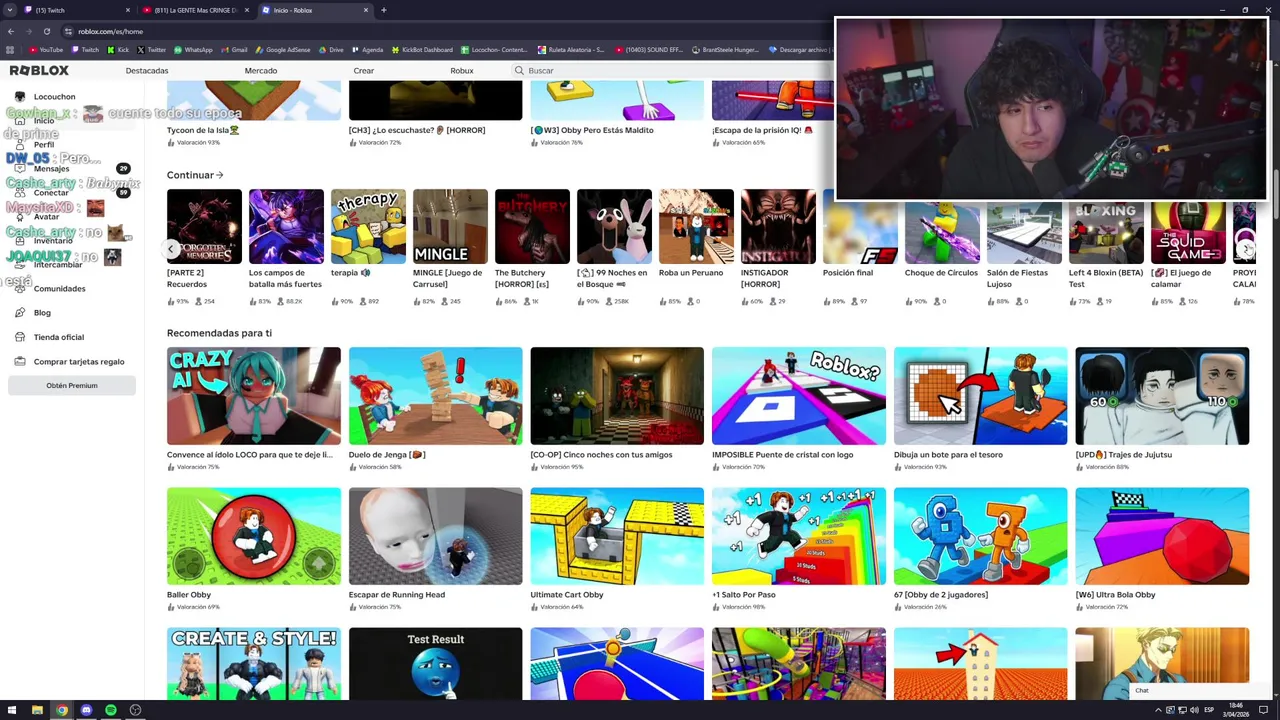Open YouTube bookmark

click(x=46, y=50)
